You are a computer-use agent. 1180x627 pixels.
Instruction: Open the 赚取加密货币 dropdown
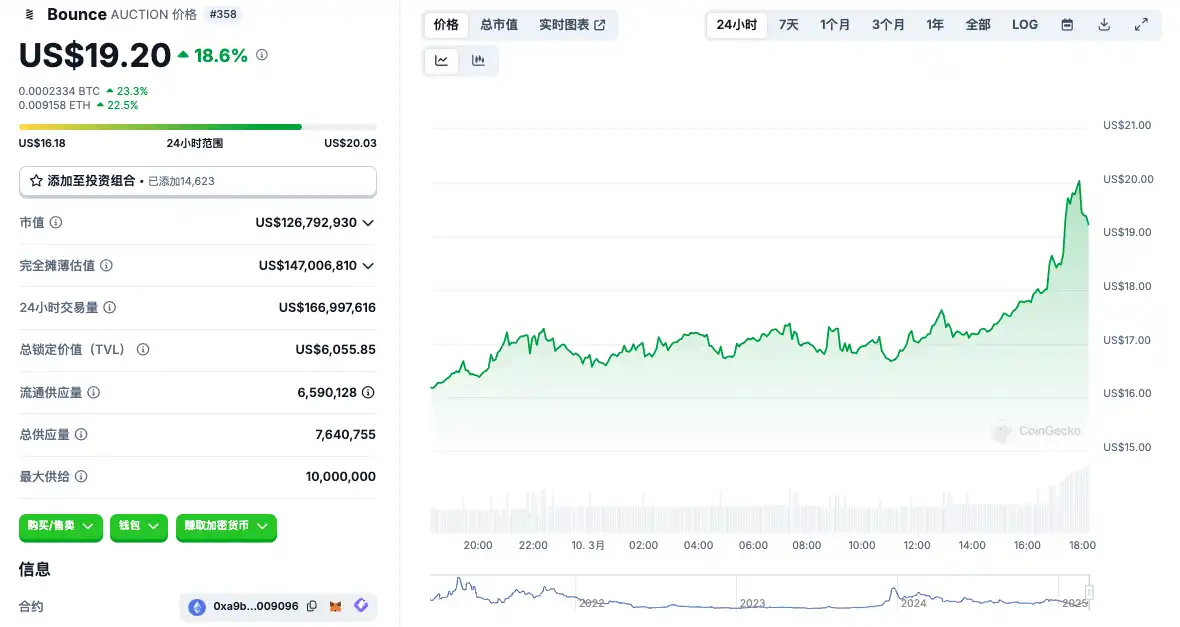[x=227, y=526]
